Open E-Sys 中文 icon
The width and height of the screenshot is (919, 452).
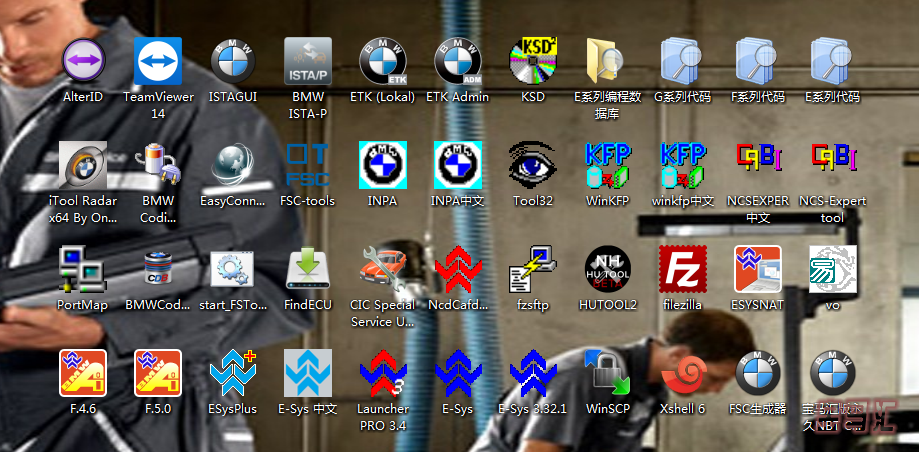point(308,373)
